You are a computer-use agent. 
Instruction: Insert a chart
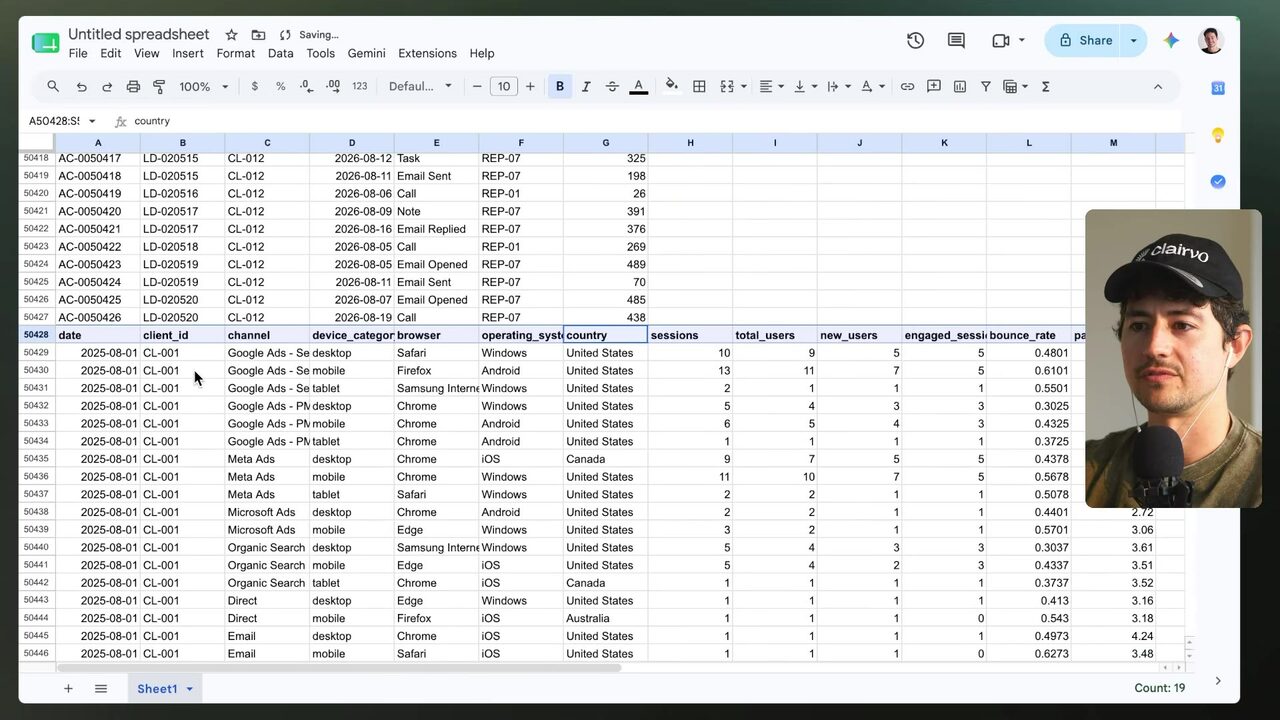[960, 87]
